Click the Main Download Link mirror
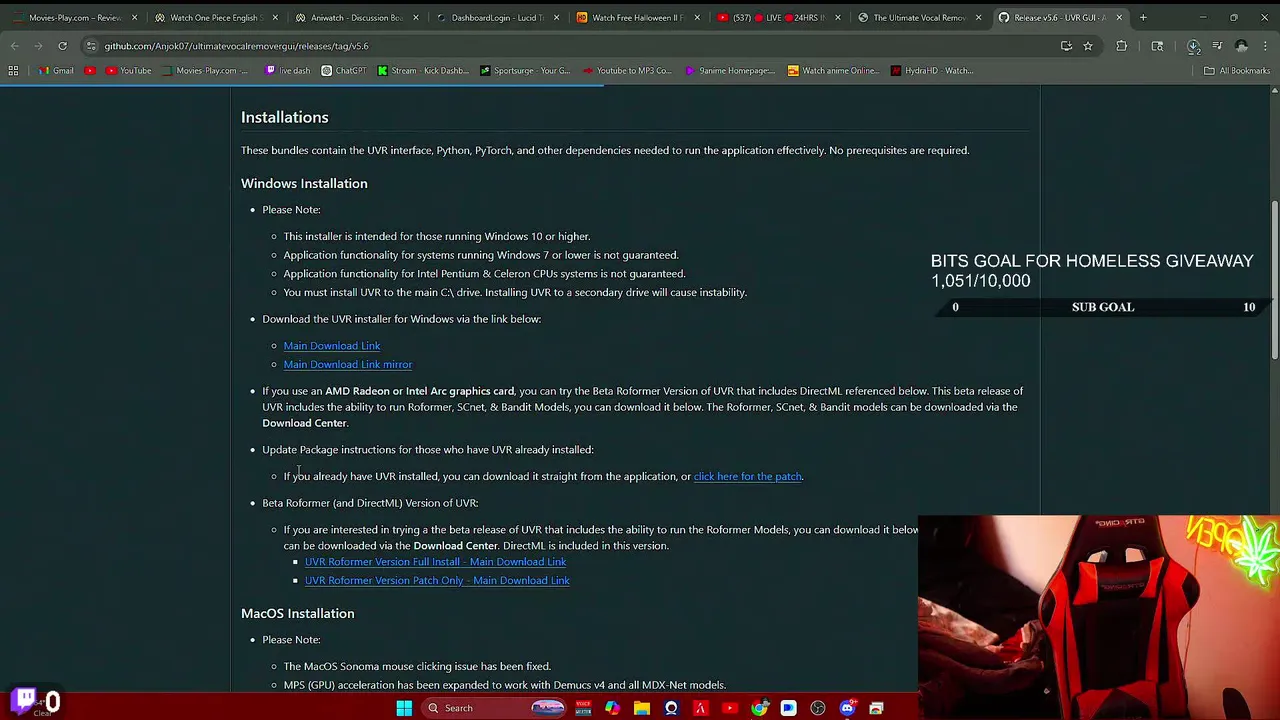The width and height of the screenshot is (1280, 720). pyautogui.click(x=348, y=365)
